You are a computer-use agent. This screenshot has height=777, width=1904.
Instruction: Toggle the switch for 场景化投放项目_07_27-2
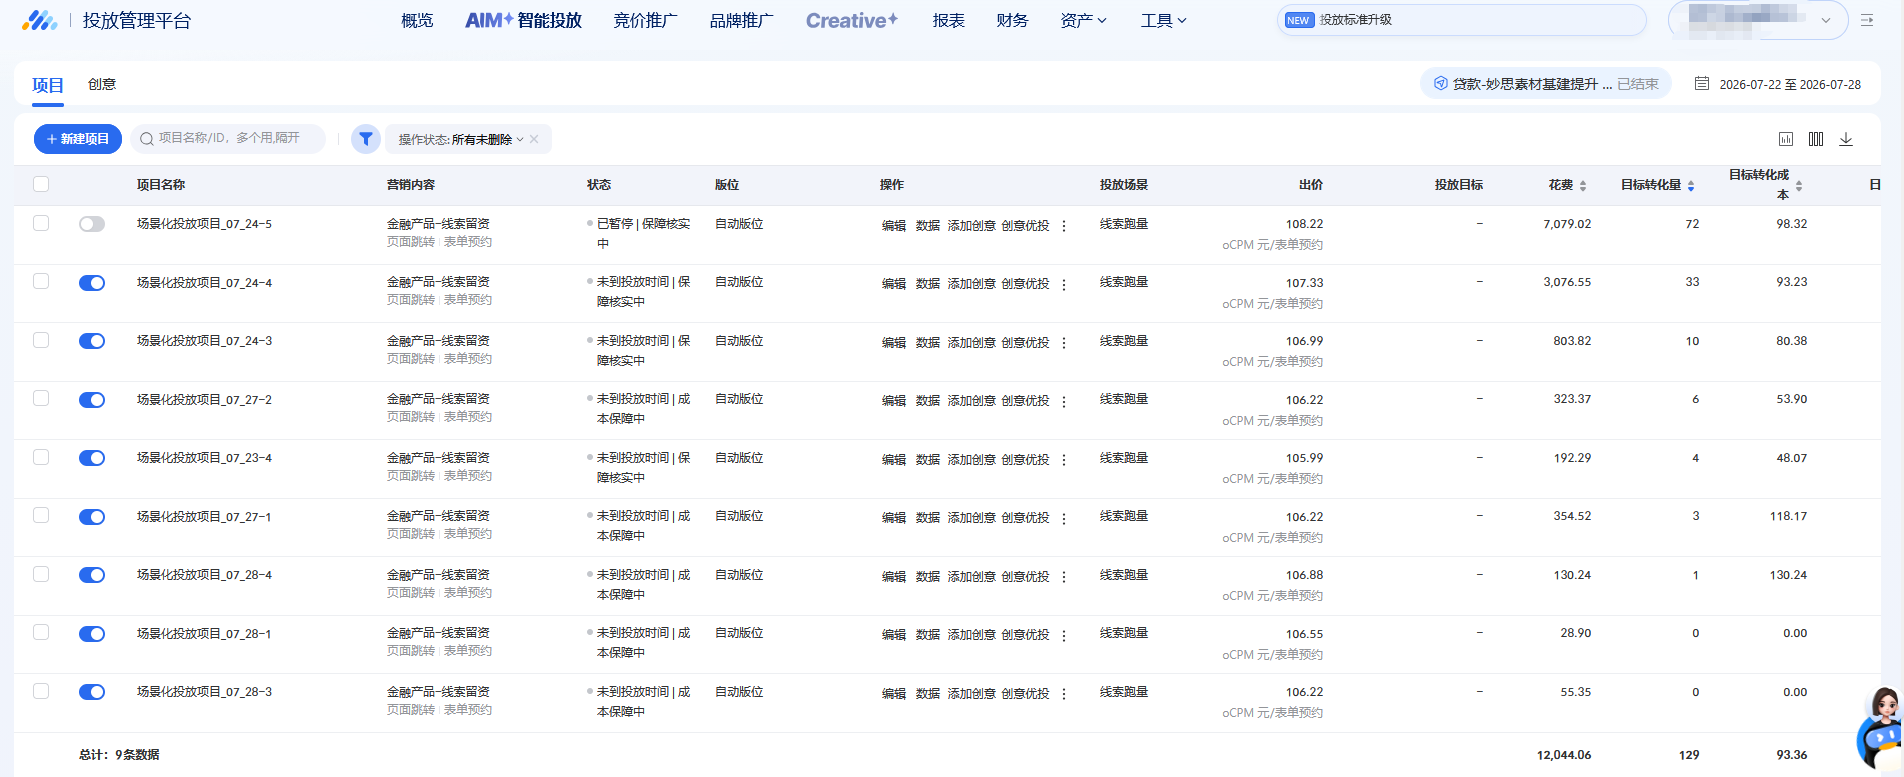click(x=92, y=400)
